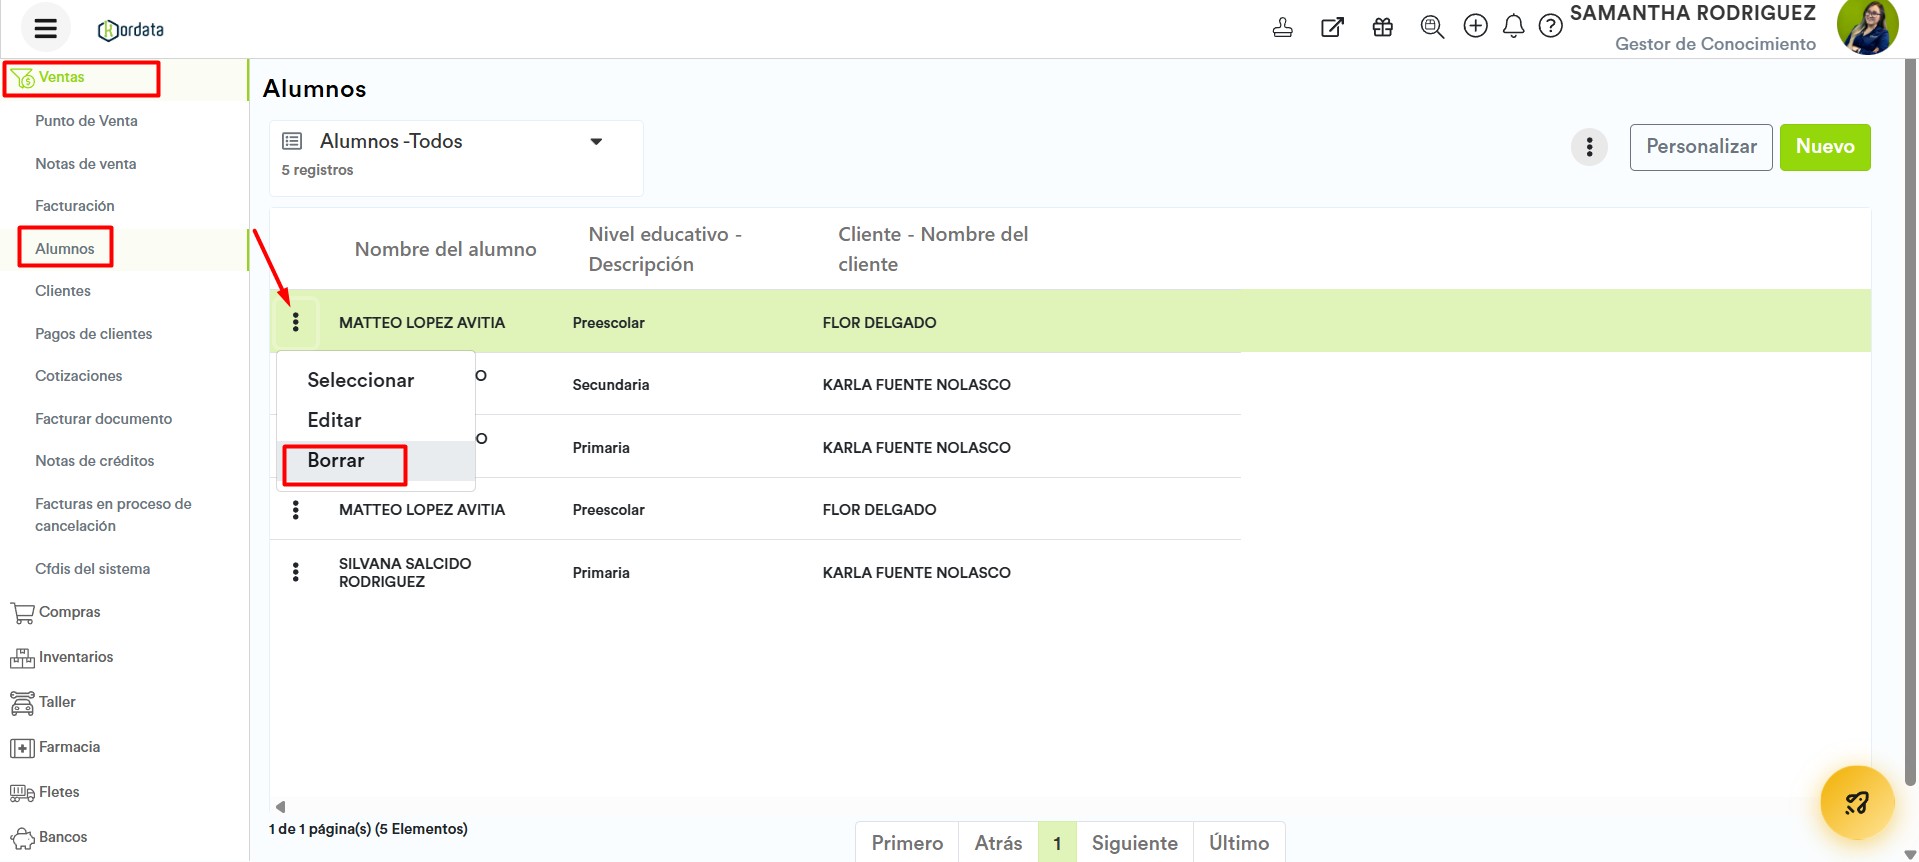The image size is (1919, 862).
Task: Open the external link icon in the header
Action: [x=1332, y=27]
